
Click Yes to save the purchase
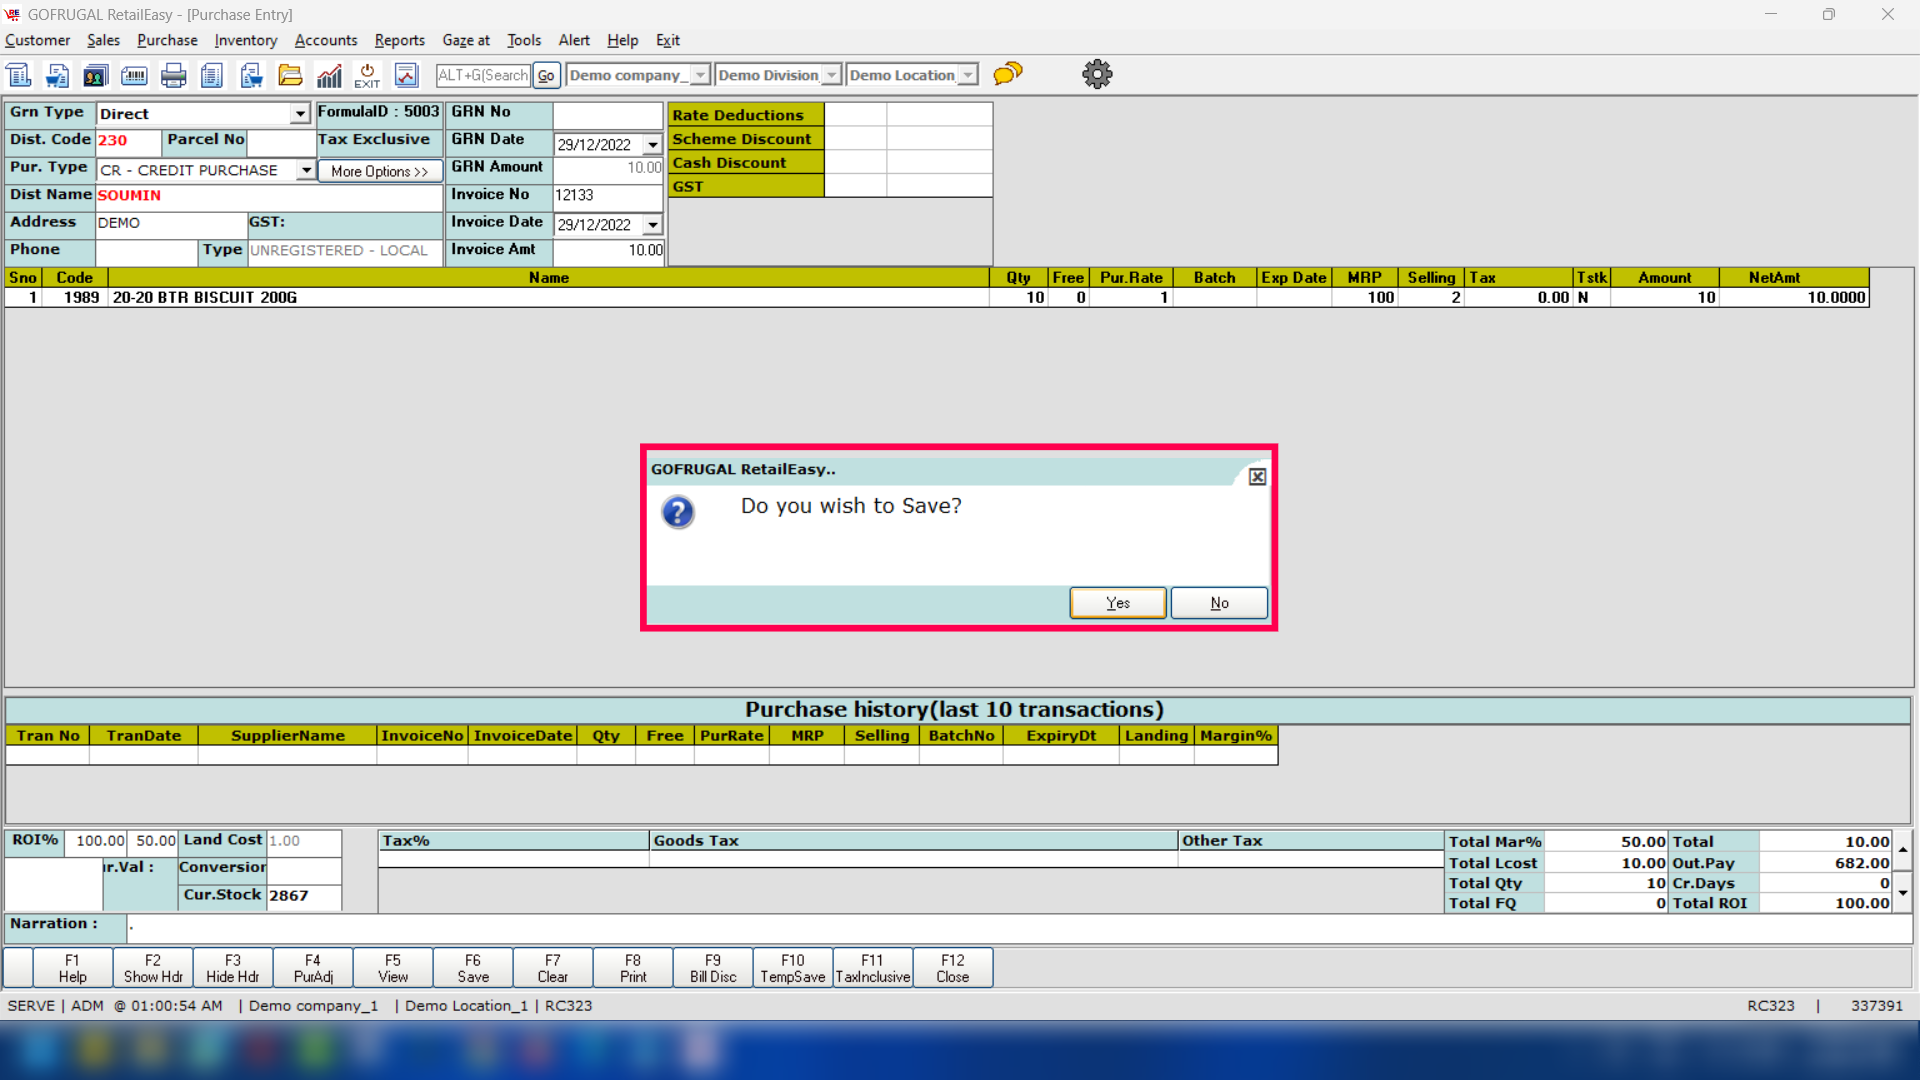(1117, 603)
